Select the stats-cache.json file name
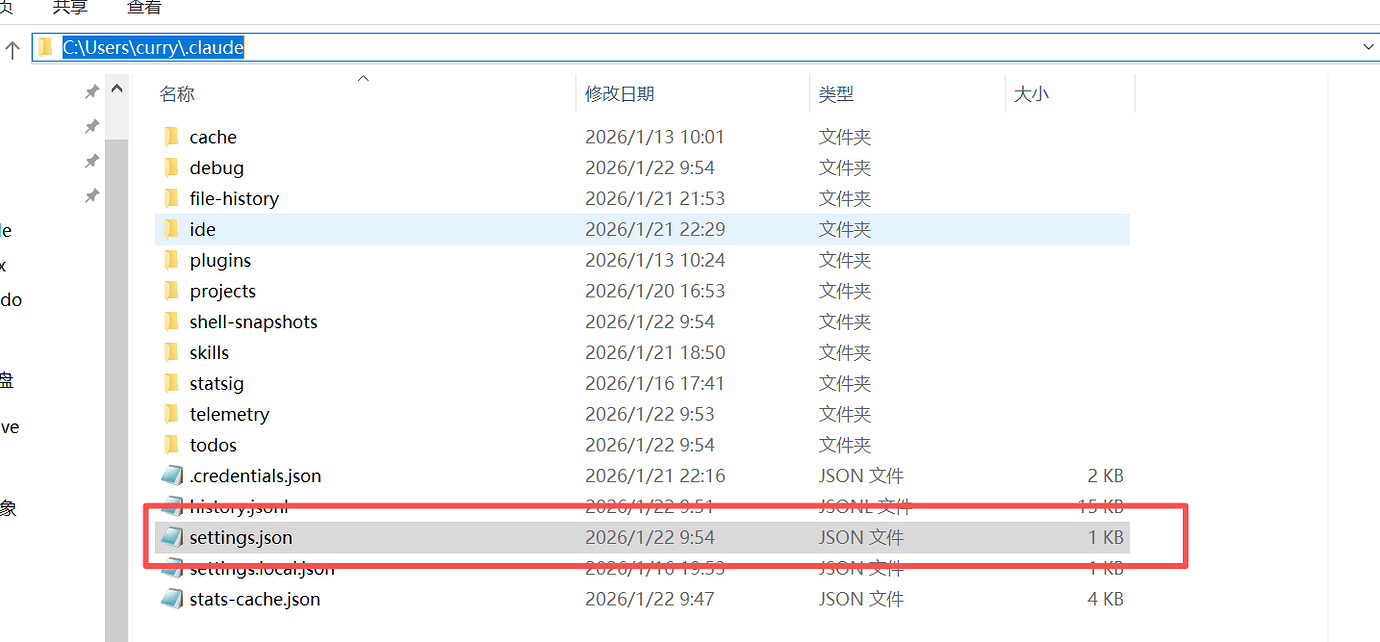Screen dimensions: 1380x642 pos(255,599)
